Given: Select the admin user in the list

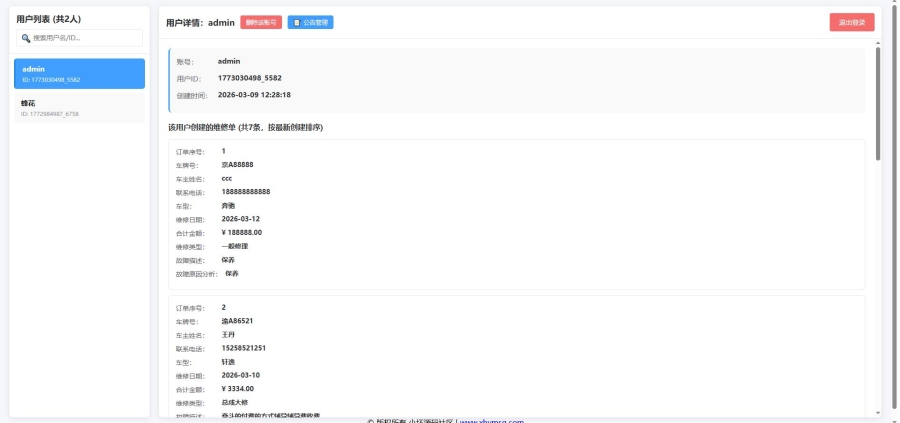Looking at the screenshot, I should [79, 73].
